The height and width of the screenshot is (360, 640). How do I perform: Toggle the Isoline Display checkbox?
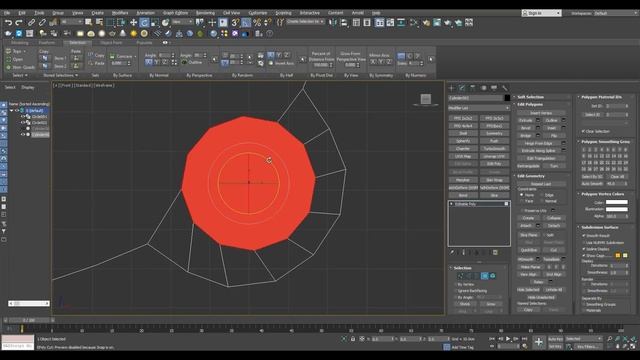(584, 249)
